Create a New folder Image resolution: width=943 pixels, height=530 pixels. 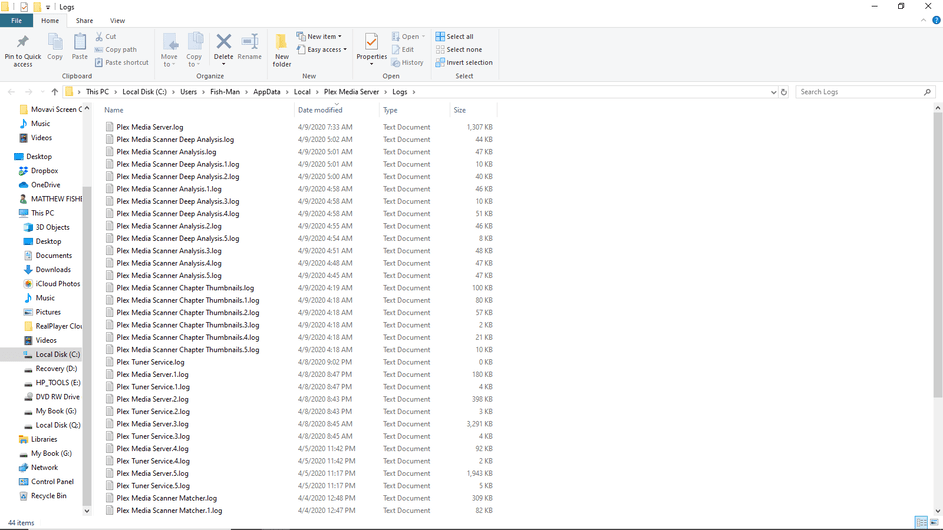pyautogui.click(x=281, y=49)
